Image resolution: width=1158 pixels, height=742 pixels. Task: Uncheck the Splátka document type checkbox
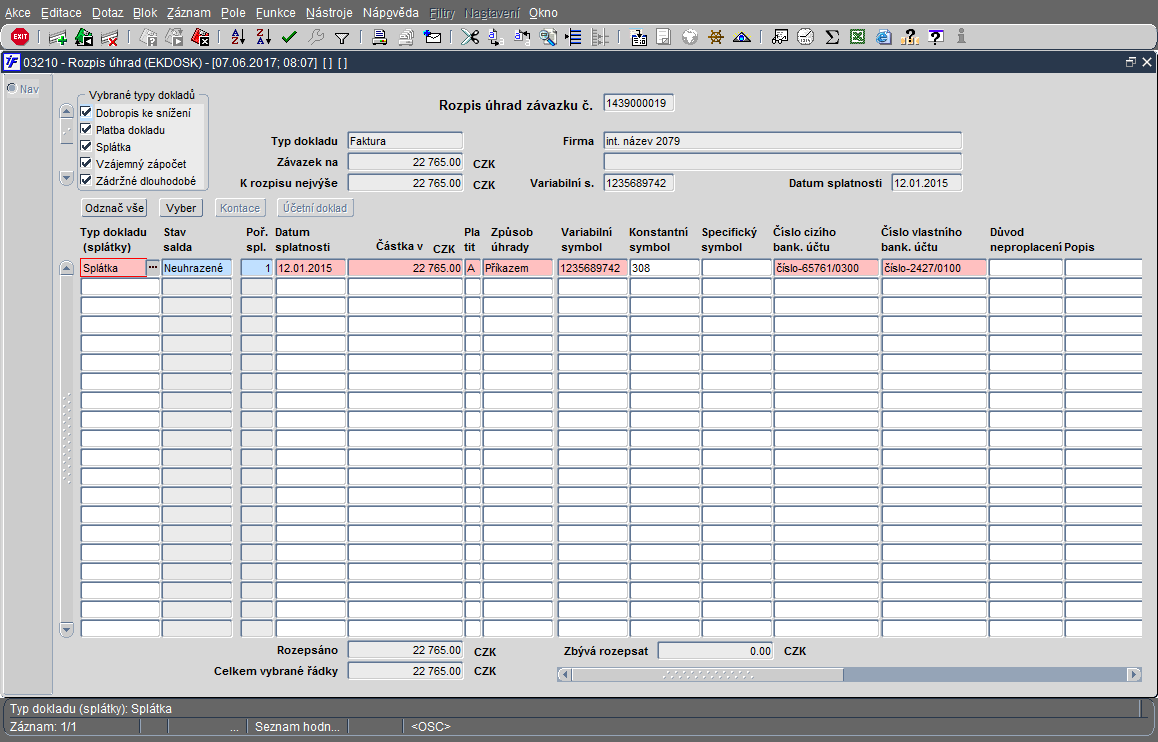(x=86, y=146)
